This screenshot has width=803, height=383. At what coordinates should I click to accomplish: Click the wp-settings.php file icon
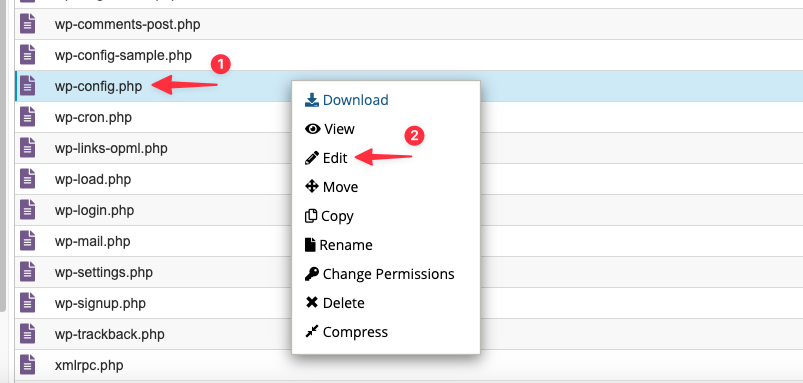[x=28, y=271]
